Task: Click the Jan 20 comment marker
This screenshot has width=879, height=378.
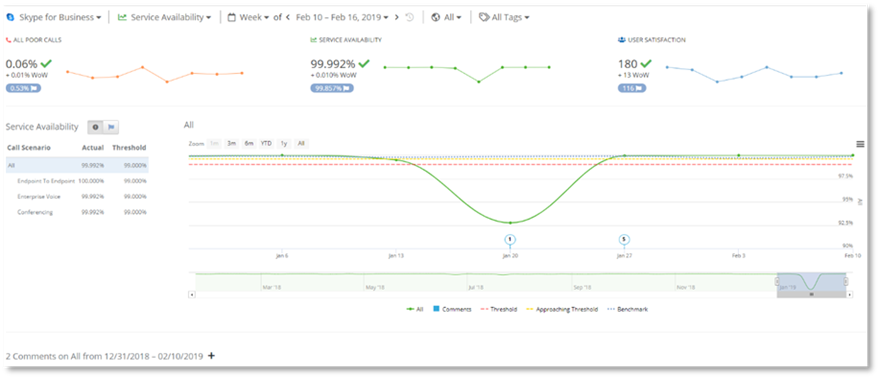Action: [x=510, y=239]
